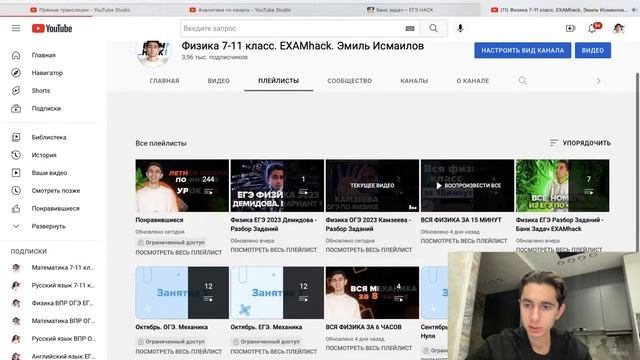Show more channel tabs arrow
This screenshot has height=360, width=640.
pyautogui.click(x=598, y=81)
